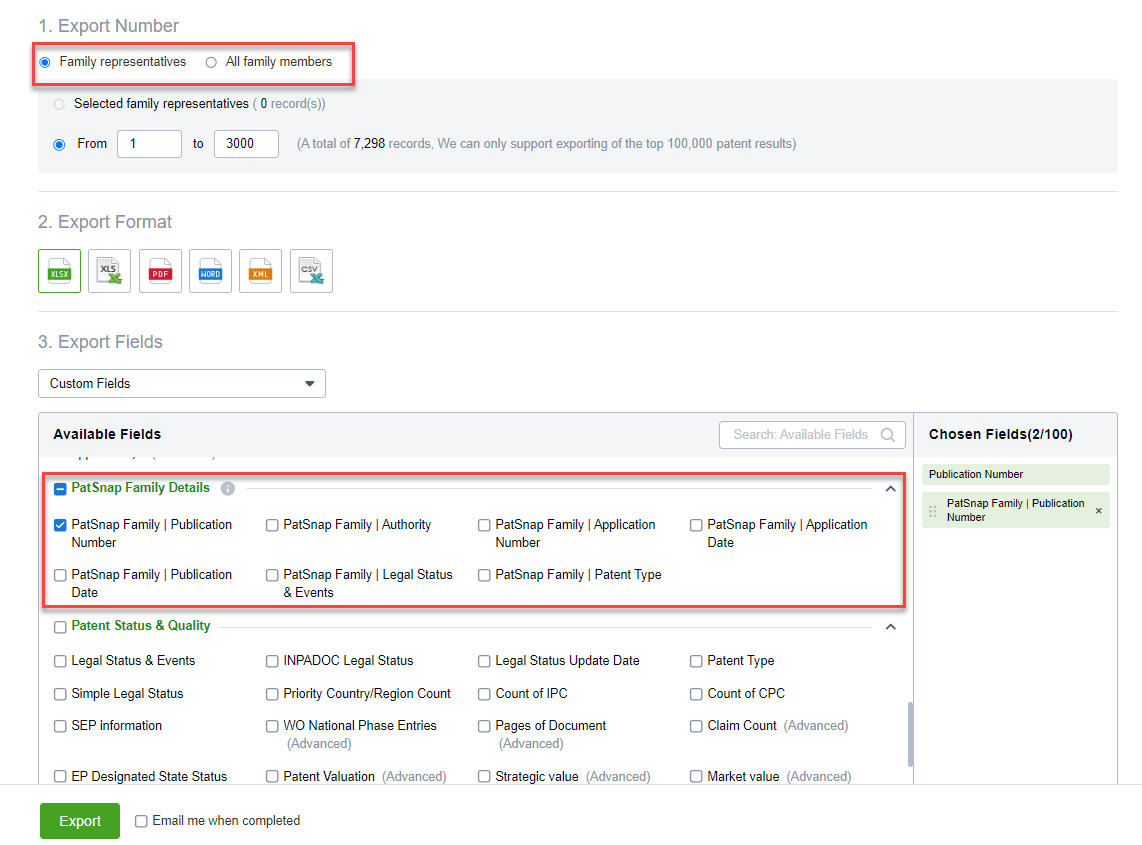Enable PatSnap Family | Authority checkbox
The image size is (1142, 845).
point(272,525)
